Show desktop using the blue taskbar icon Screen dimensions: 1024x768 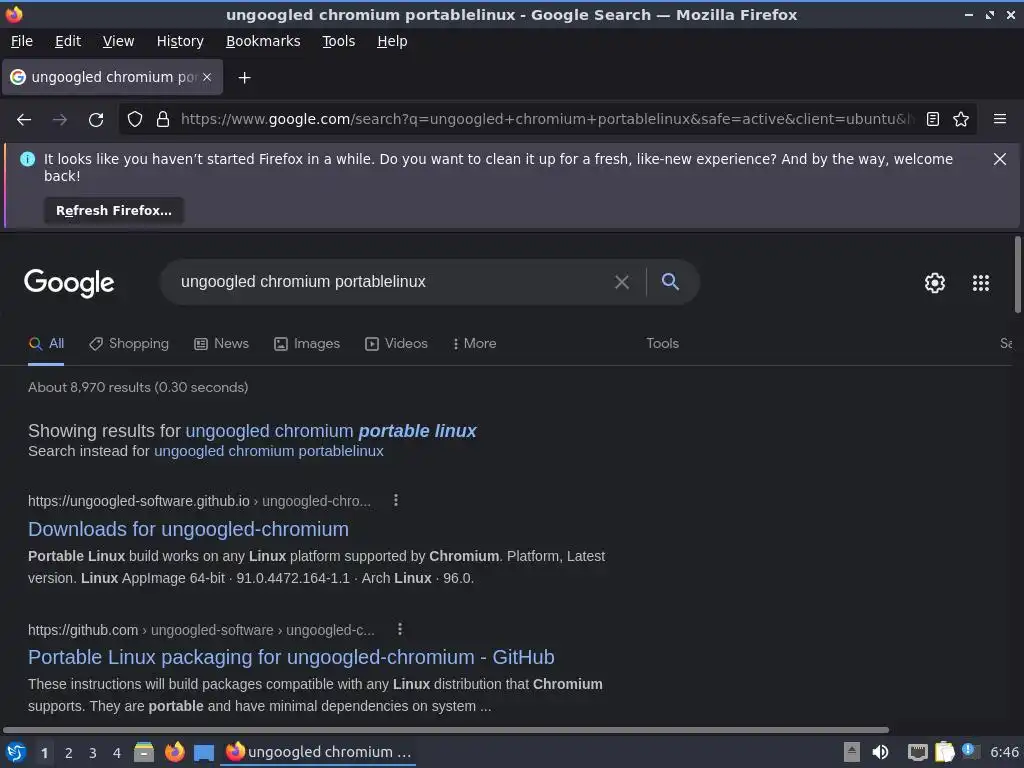point(204,753)
